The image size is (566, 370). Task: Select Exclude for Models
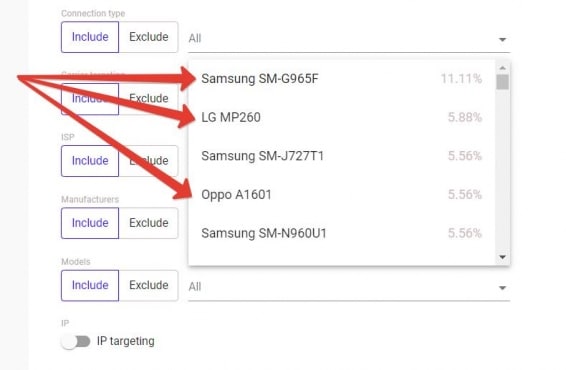(x=148, y=285)
